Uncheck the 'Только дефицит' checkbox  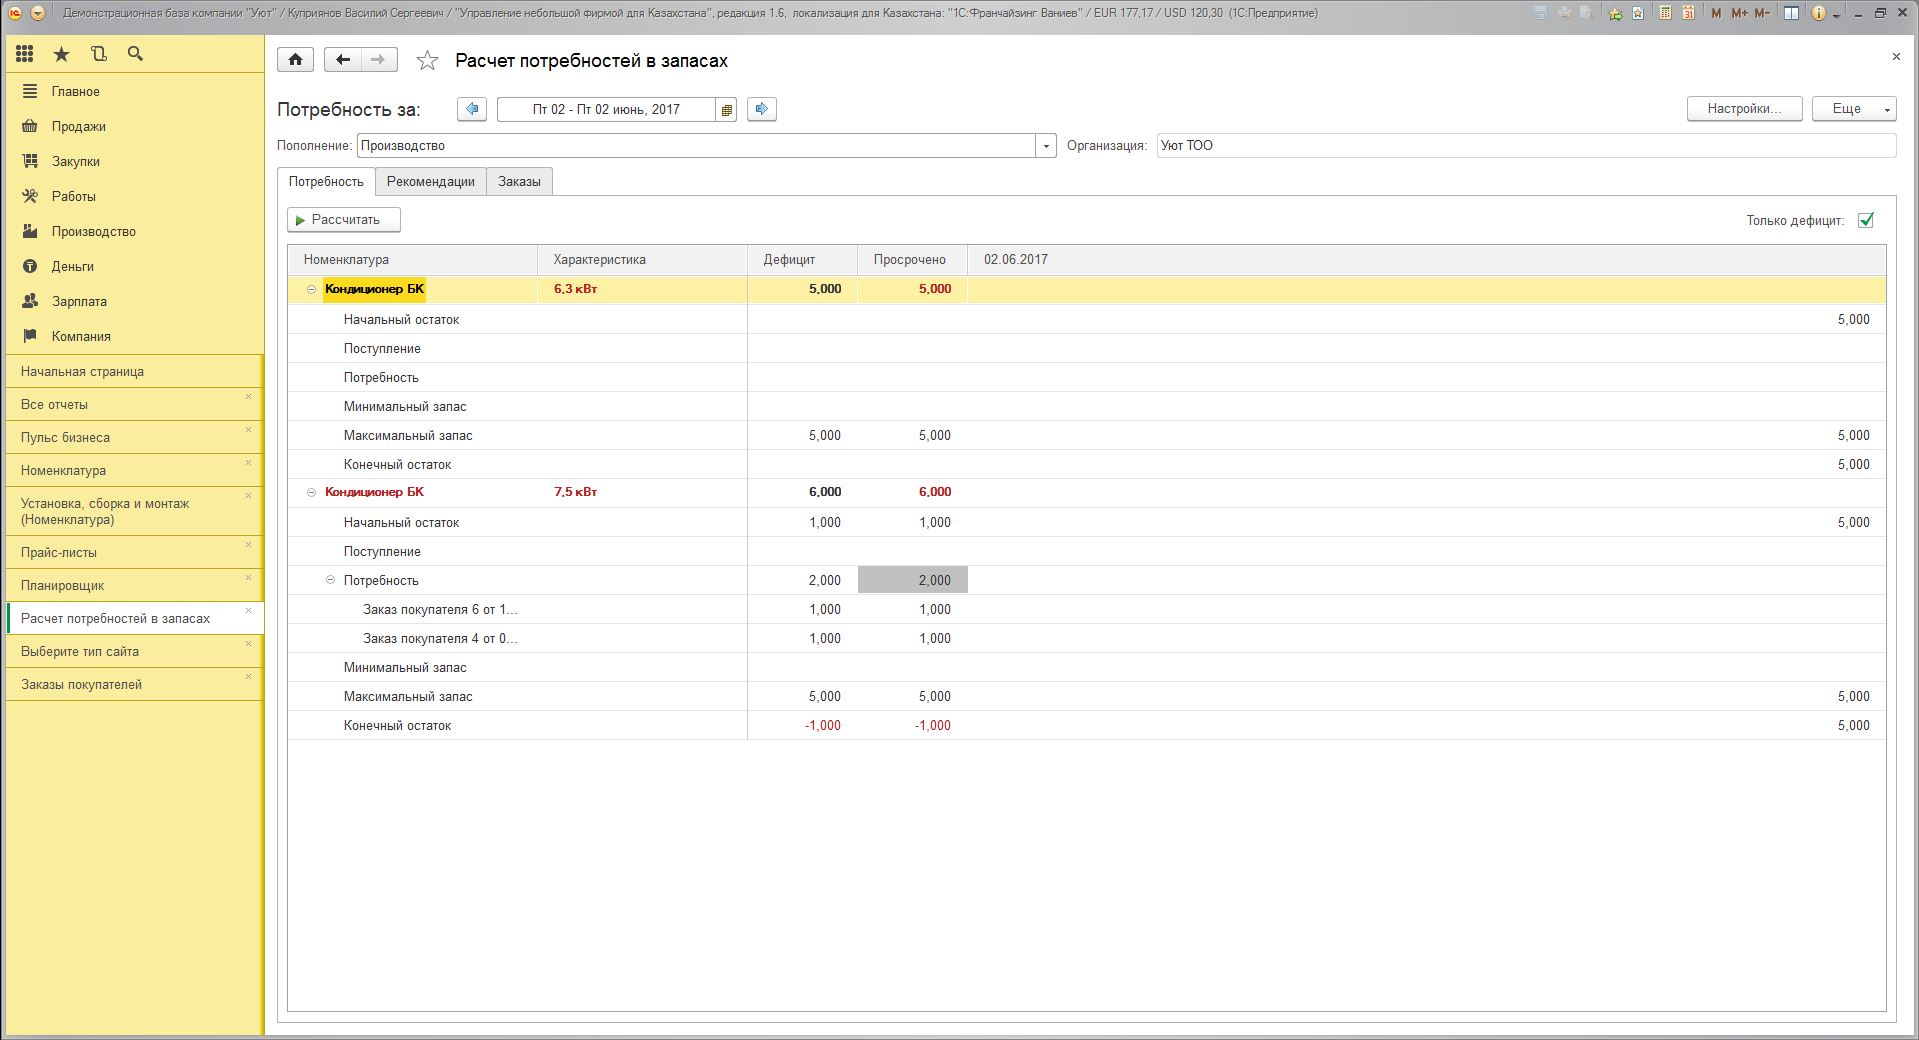1865,220
